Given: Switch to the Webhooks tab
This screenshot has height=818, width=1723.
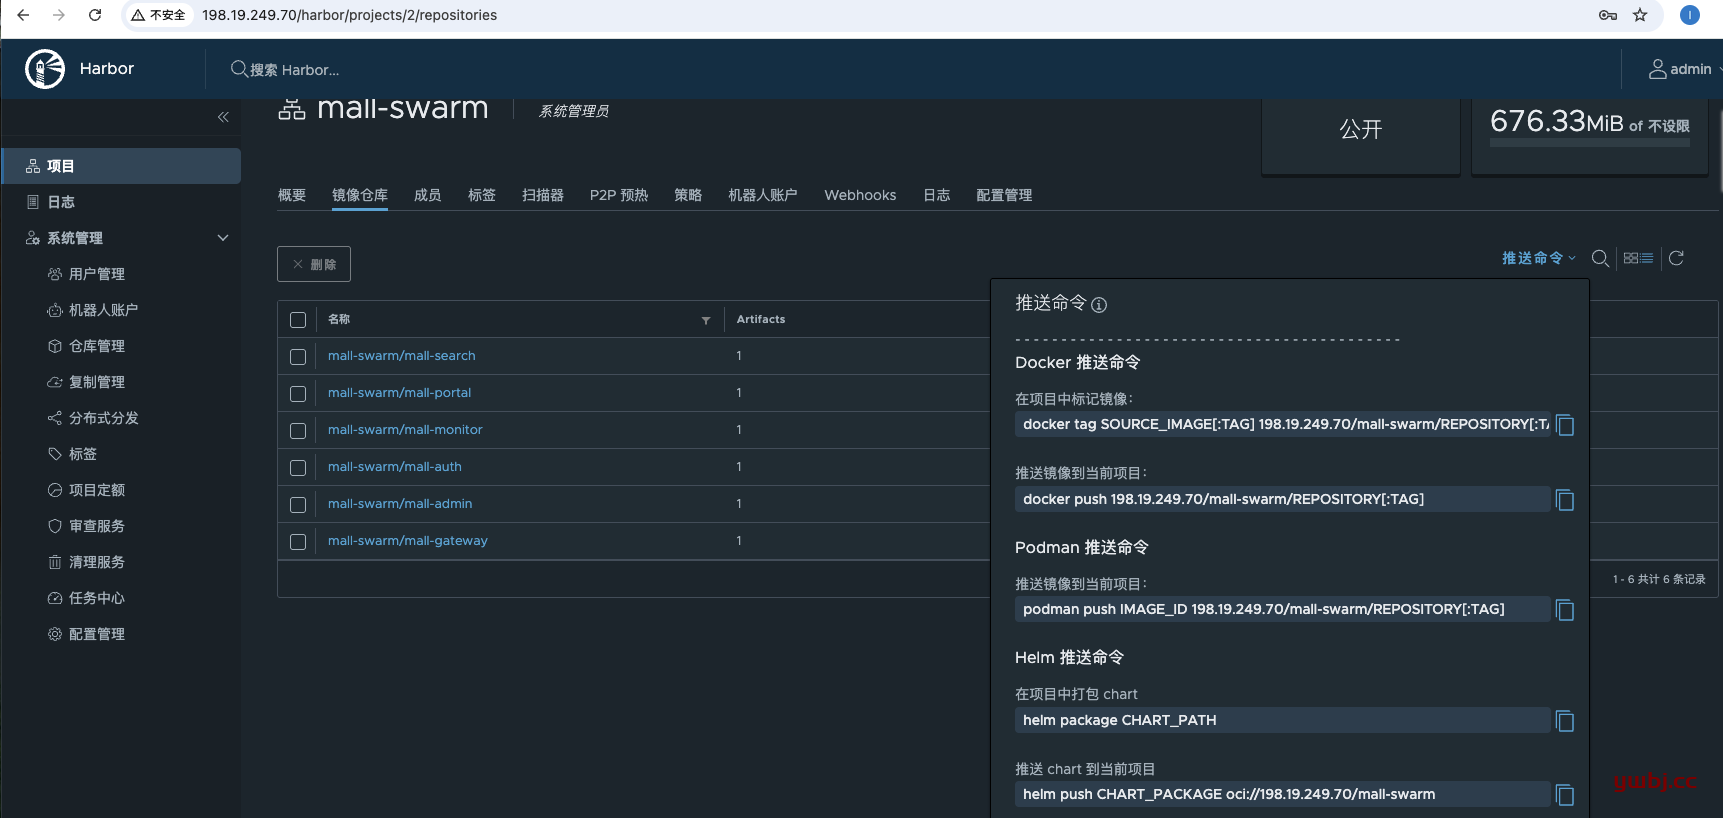Looking at the screenshot, I should 860,195.
